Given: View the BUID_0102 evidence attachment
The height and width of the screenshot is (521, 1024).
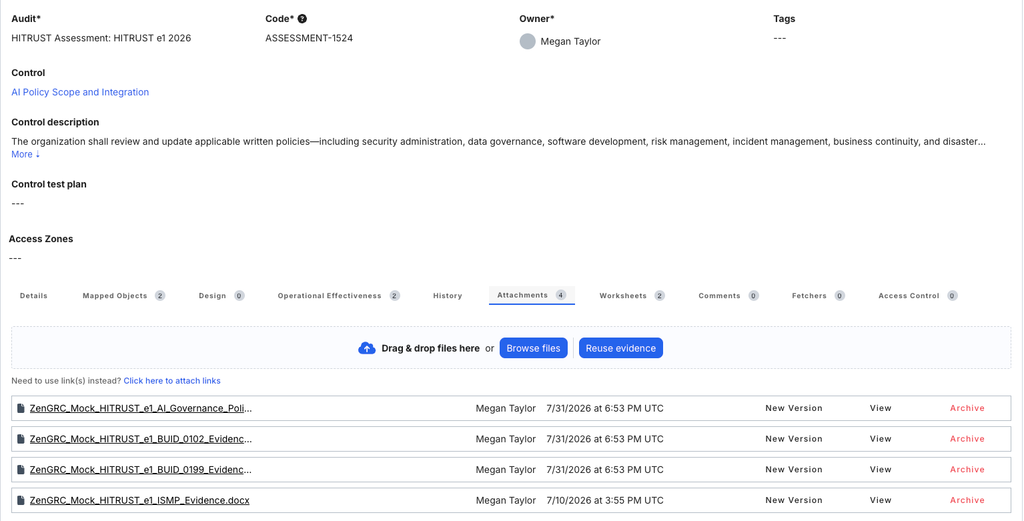Looking at the screenshot, I should coord(880,439).
